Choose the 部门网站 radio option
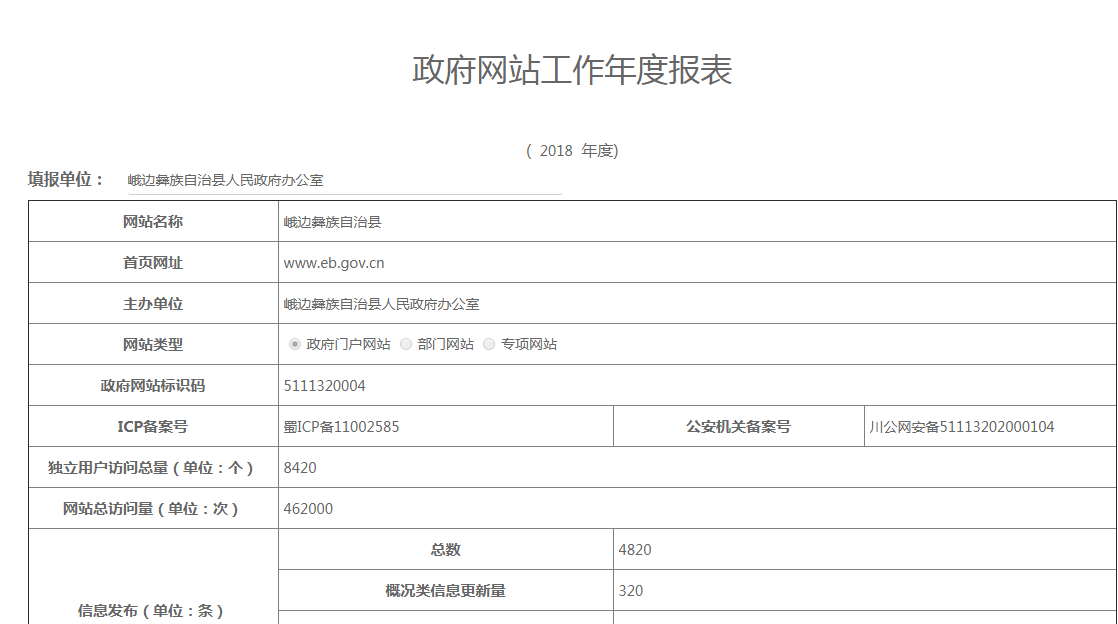 point(406,344)
